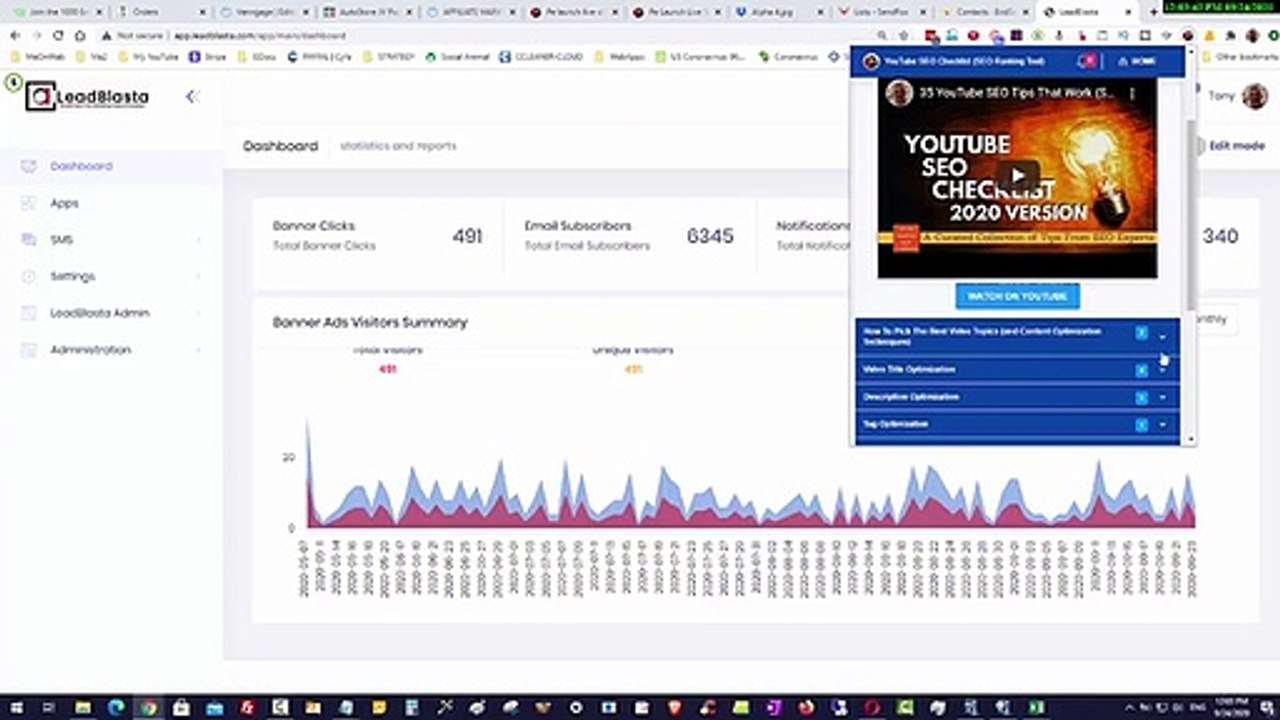Click the YouTube SEO Checklist popup logo
The image size is (1280, 720).
871,61
